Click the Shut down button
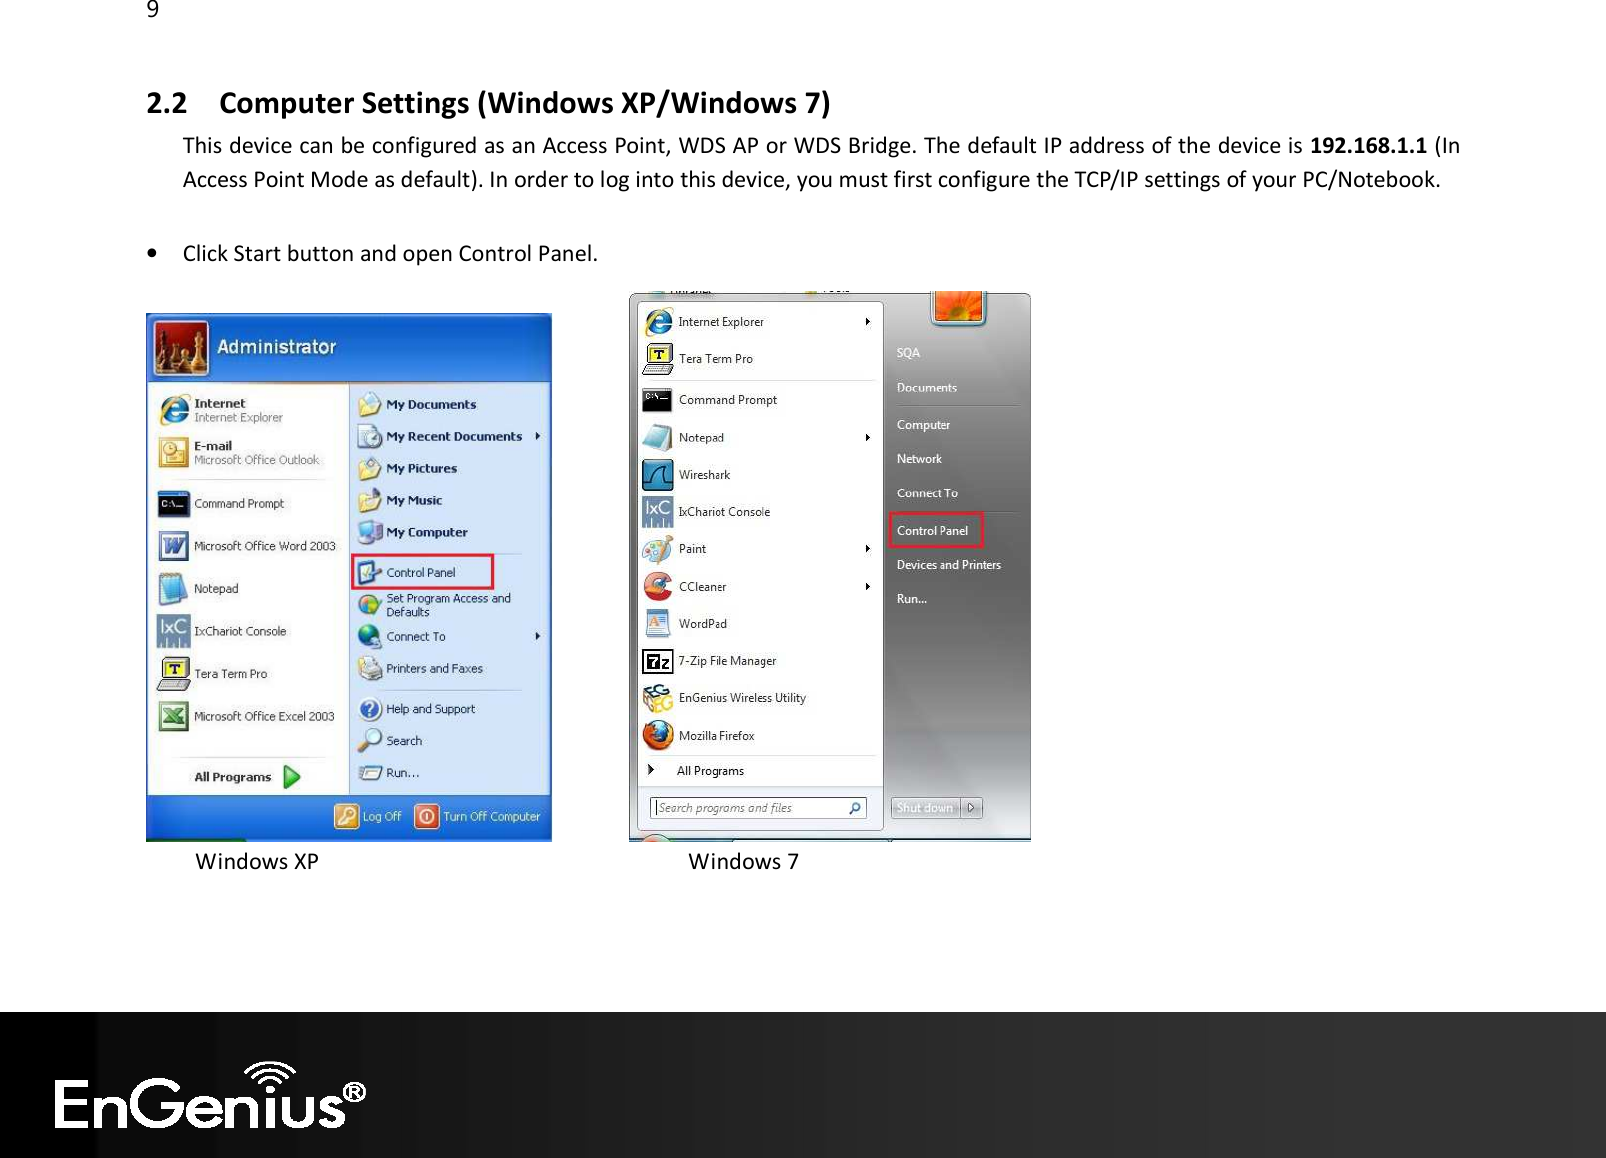1606x1158 pixels. click(925, 808)
